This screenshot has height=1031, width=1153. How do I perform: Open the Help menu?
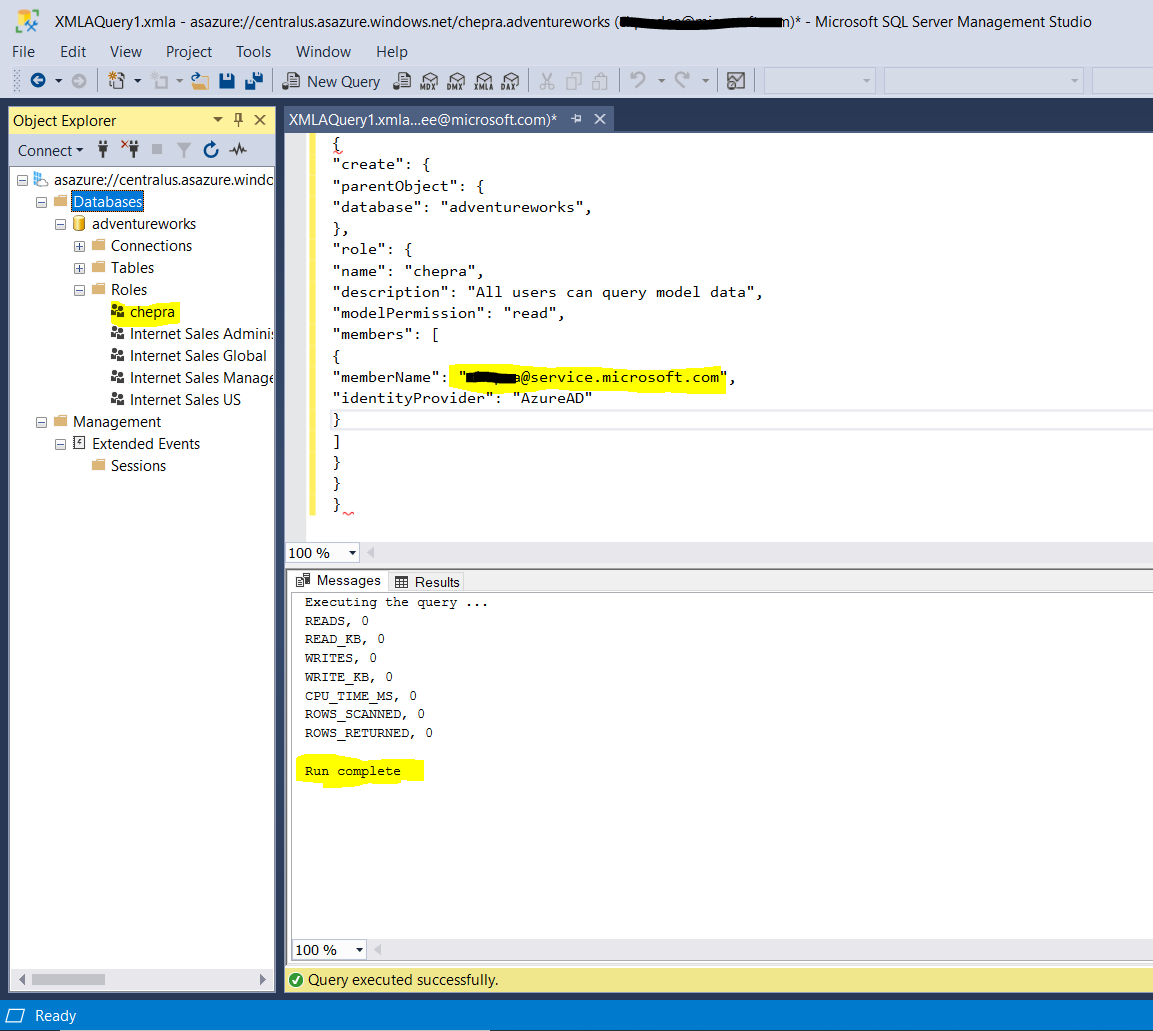(392, 51)
